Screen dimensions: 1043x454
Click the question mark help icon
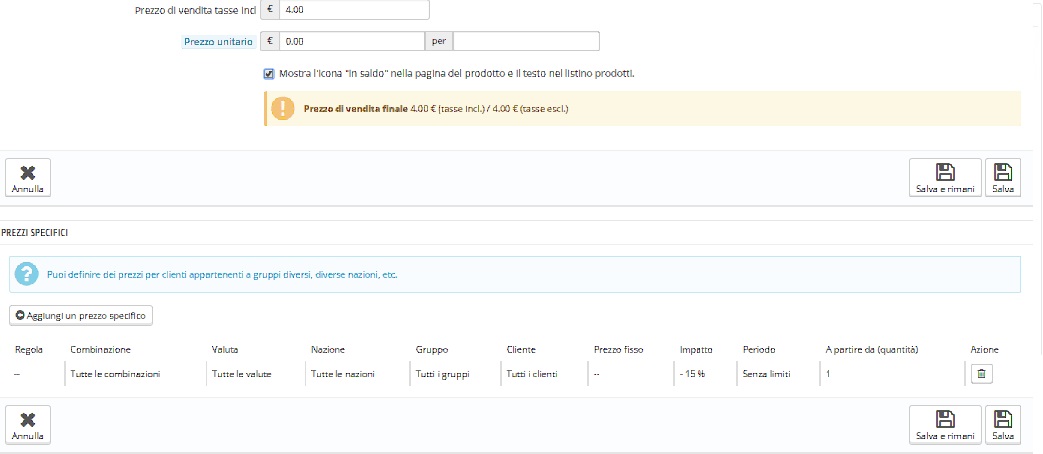pos(28,274)
